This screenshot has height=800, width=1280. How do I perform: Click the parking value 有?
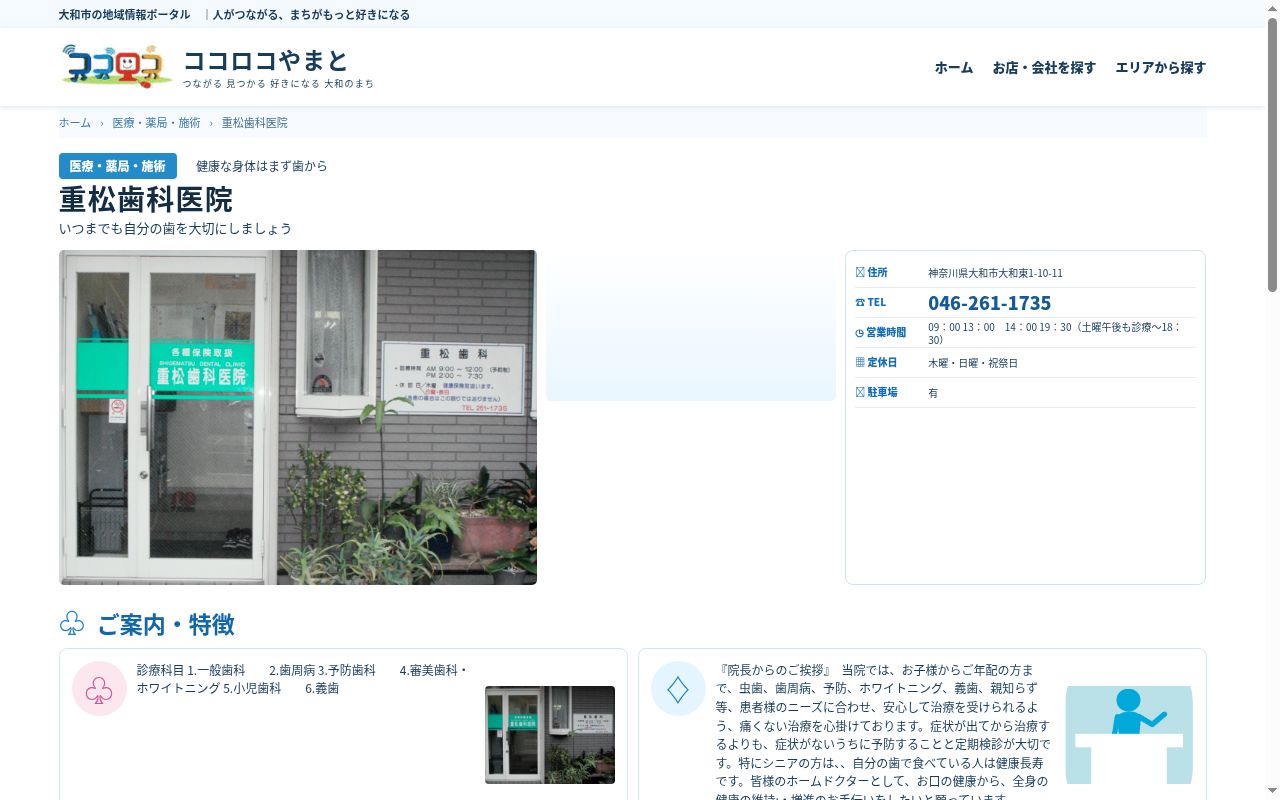click(933, 393)
